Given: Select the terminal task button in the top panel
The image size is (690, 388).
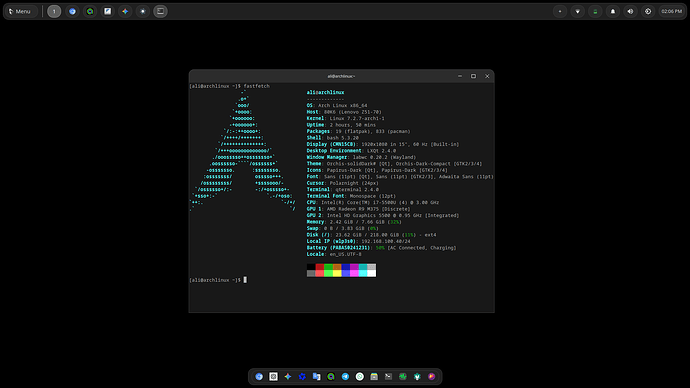Looking at the screenshot, I should [160, 11].
